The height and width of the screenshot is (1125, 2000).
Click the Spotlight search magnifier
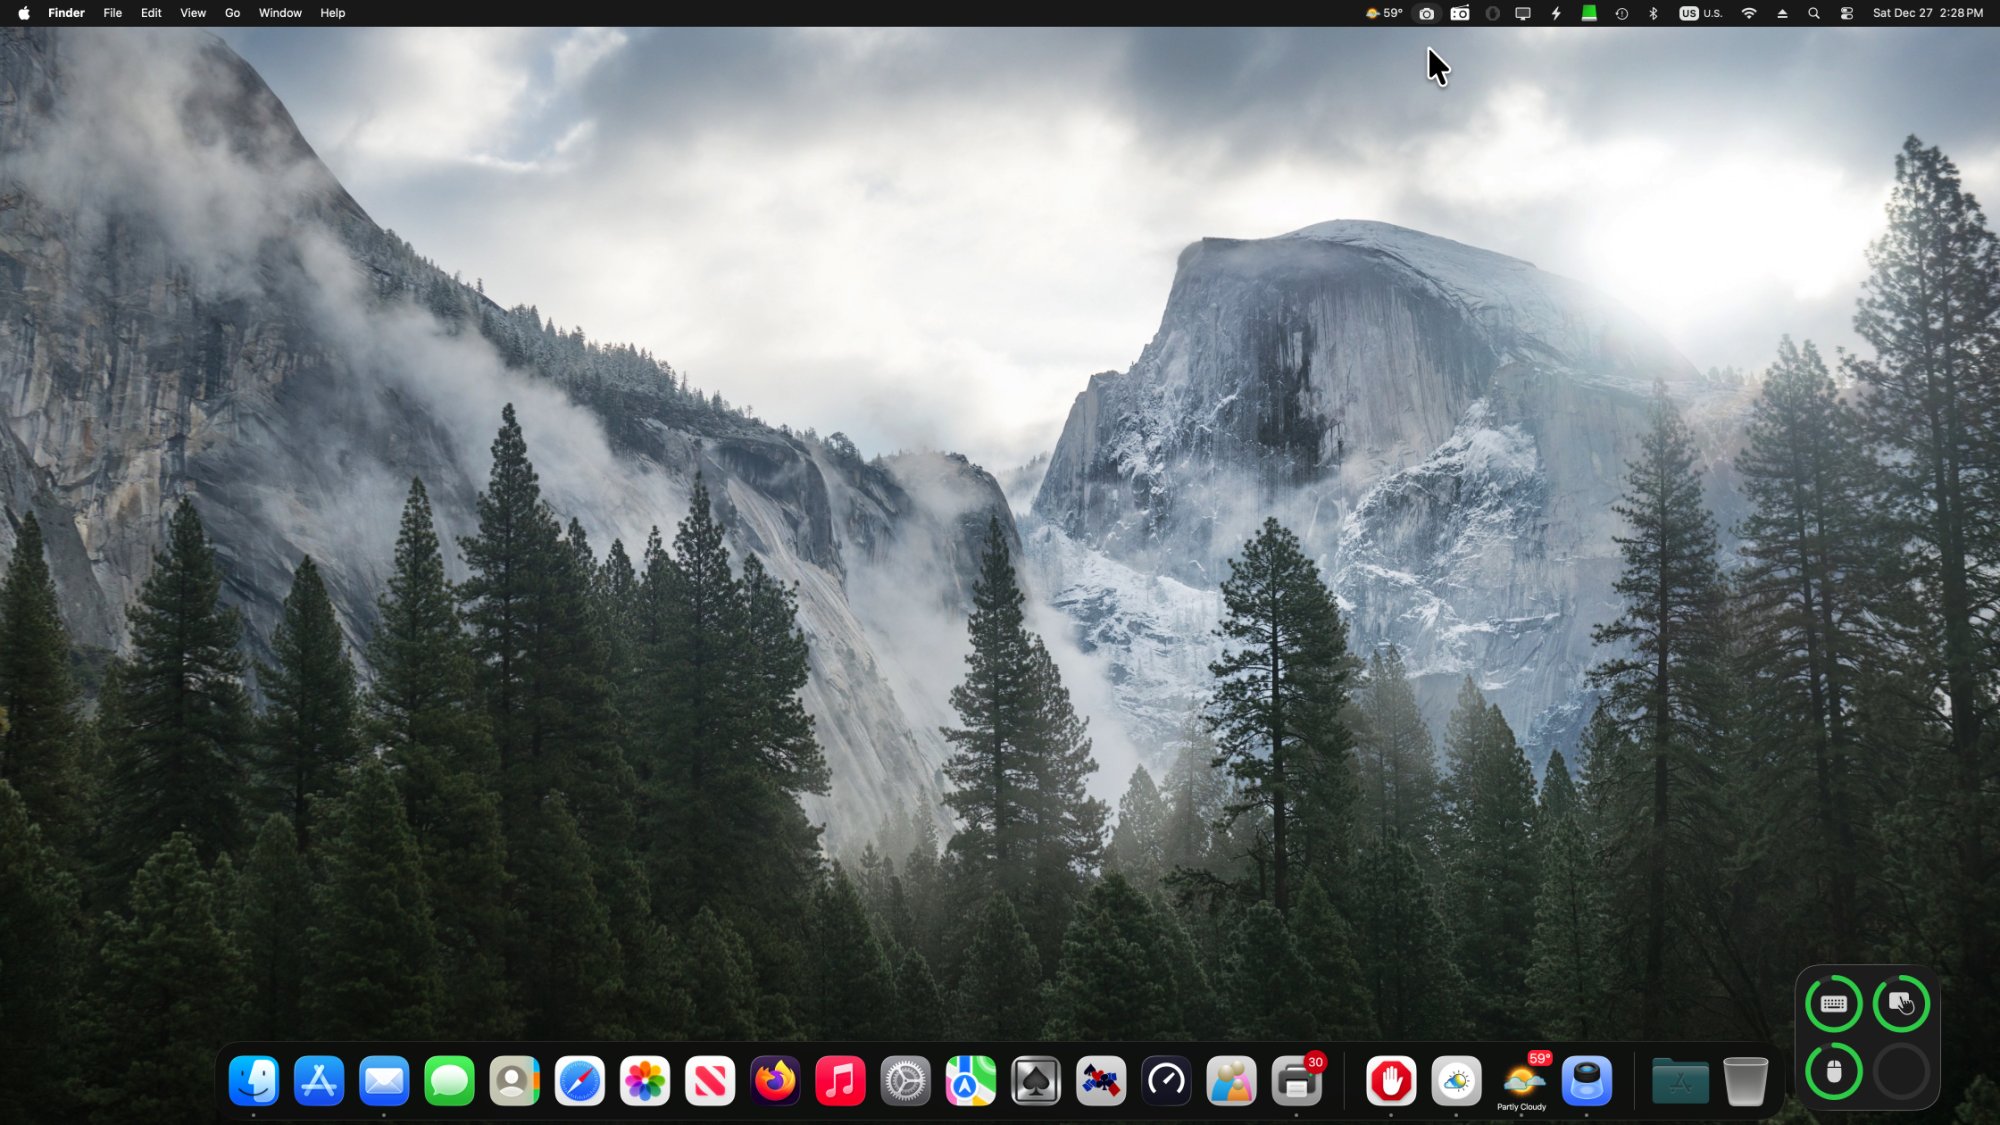[x=1814, y=13]
